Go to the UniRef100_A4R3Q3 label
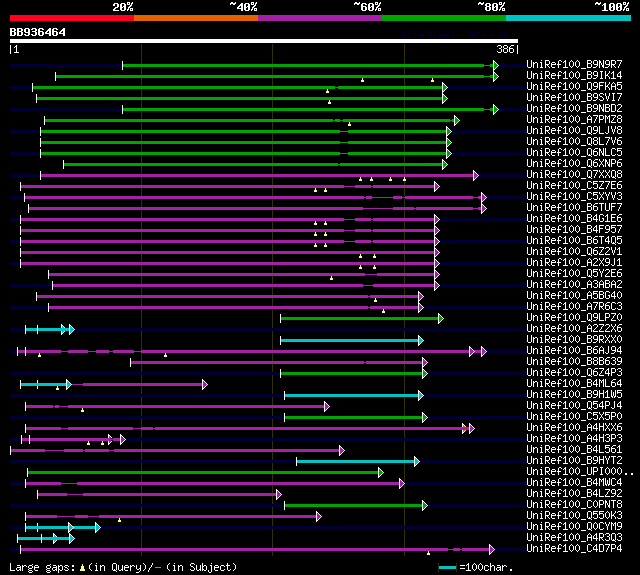 574,538
